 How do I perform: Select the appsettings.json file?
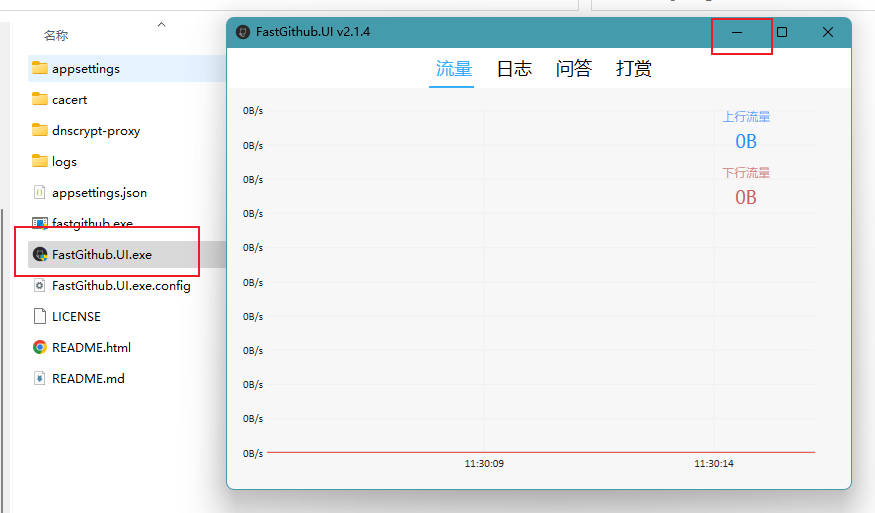click(99, 193)
